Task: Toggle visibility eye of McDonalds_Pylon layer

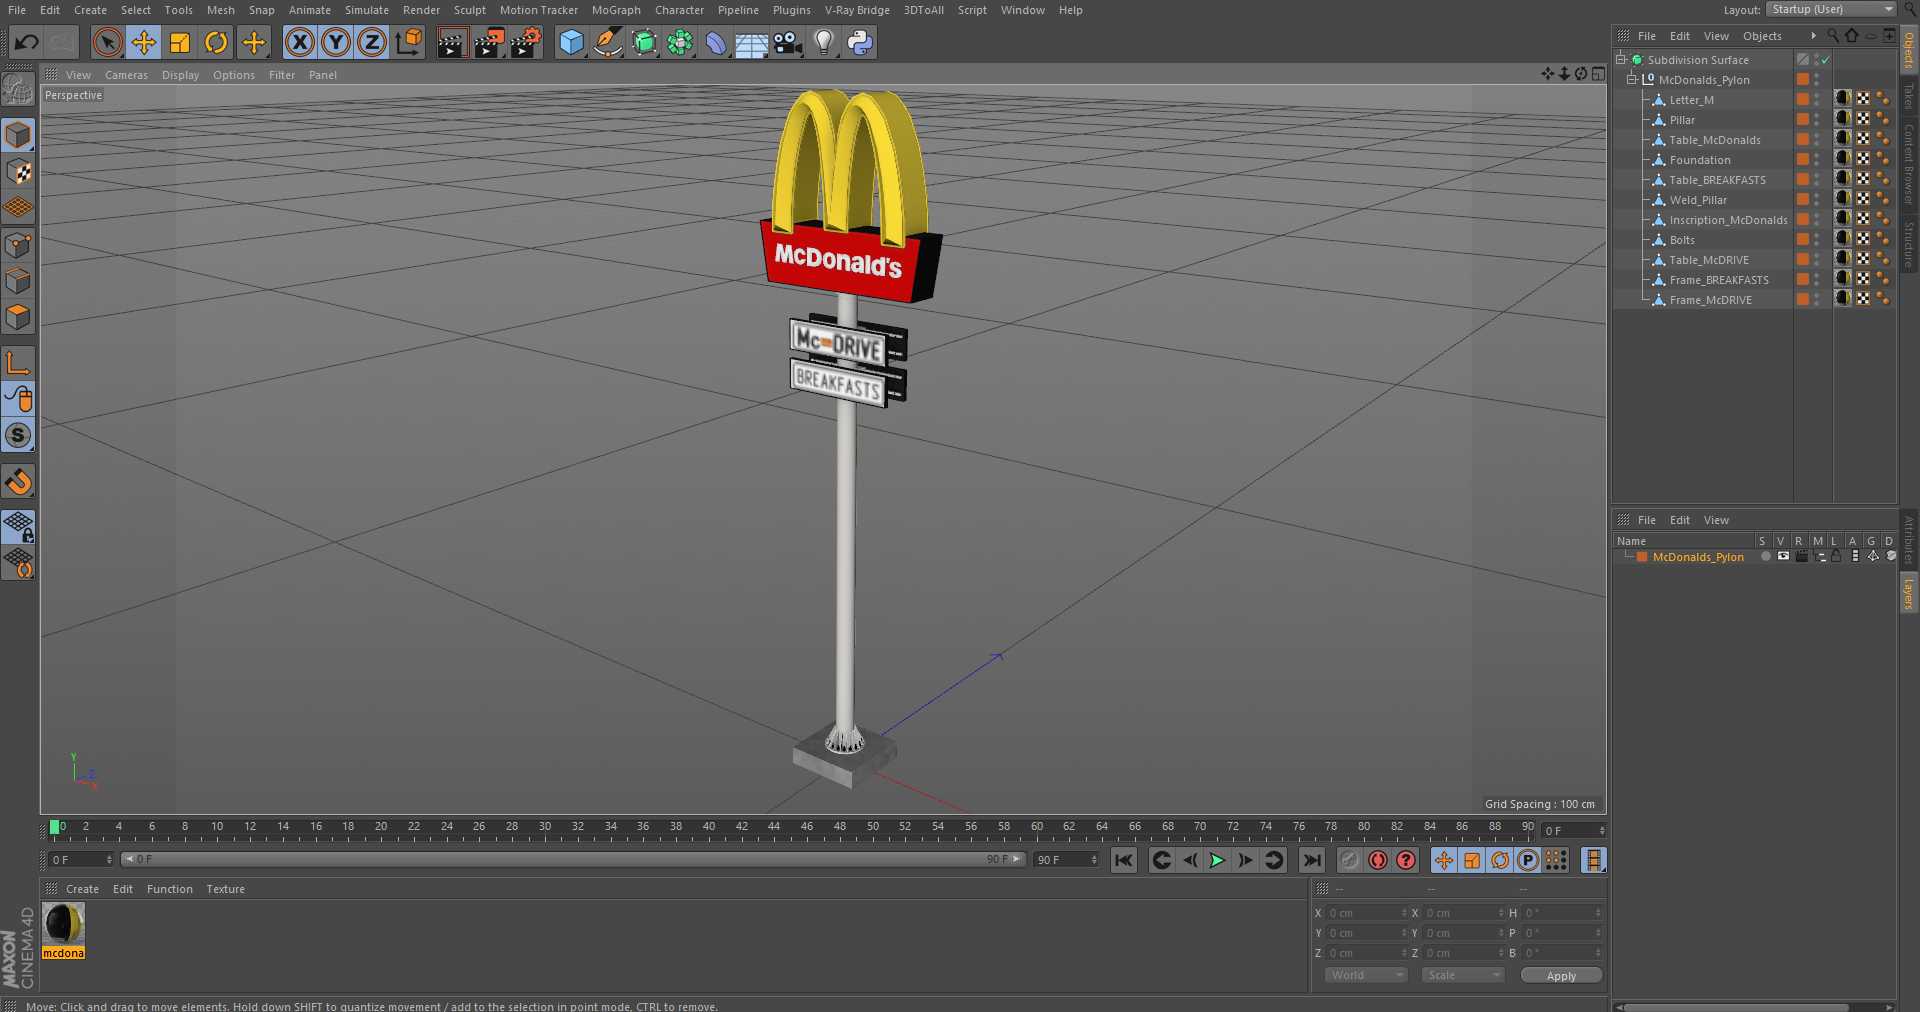Action: [1783, 557]
